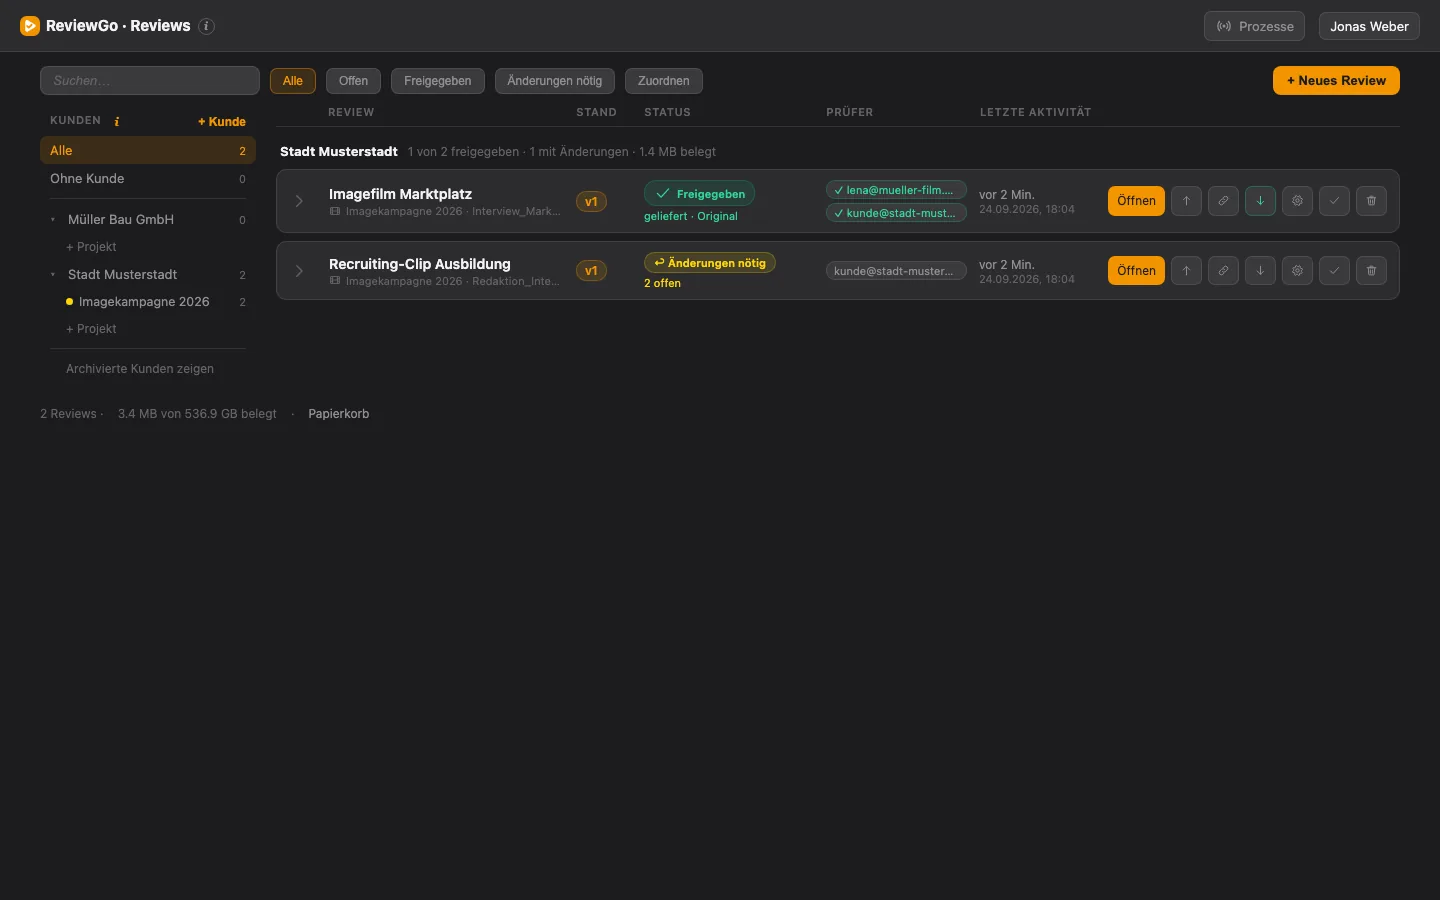Focus the Suchen search field
This screenshot has width=1440, height=900.
(150, 81)
